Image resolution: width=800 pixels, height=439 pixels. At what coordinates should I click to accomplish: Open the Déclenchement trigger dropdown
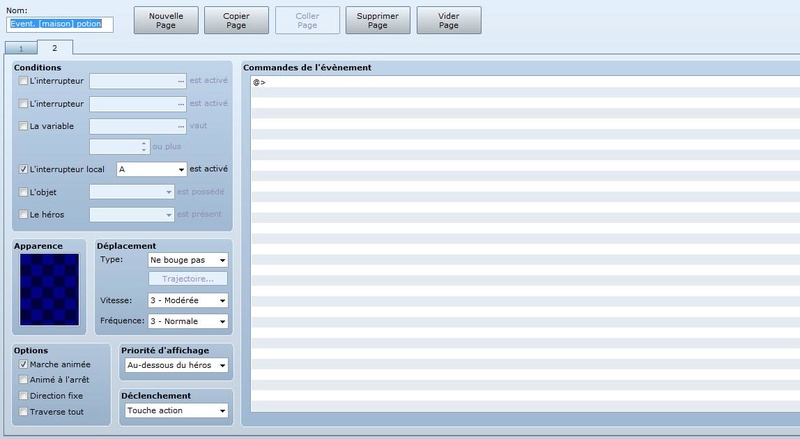(x=177, y=410)
